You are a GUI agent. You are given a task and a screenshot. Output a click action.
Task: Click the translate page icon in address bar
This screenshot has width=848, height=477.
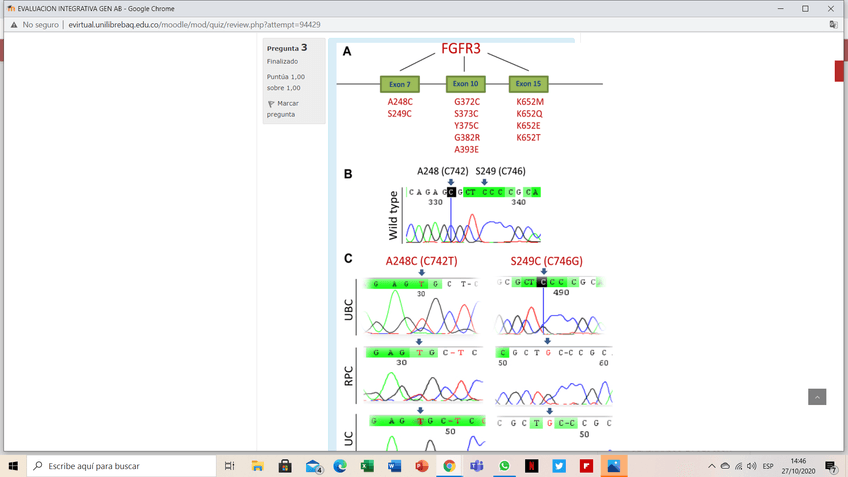coord(833,24)
